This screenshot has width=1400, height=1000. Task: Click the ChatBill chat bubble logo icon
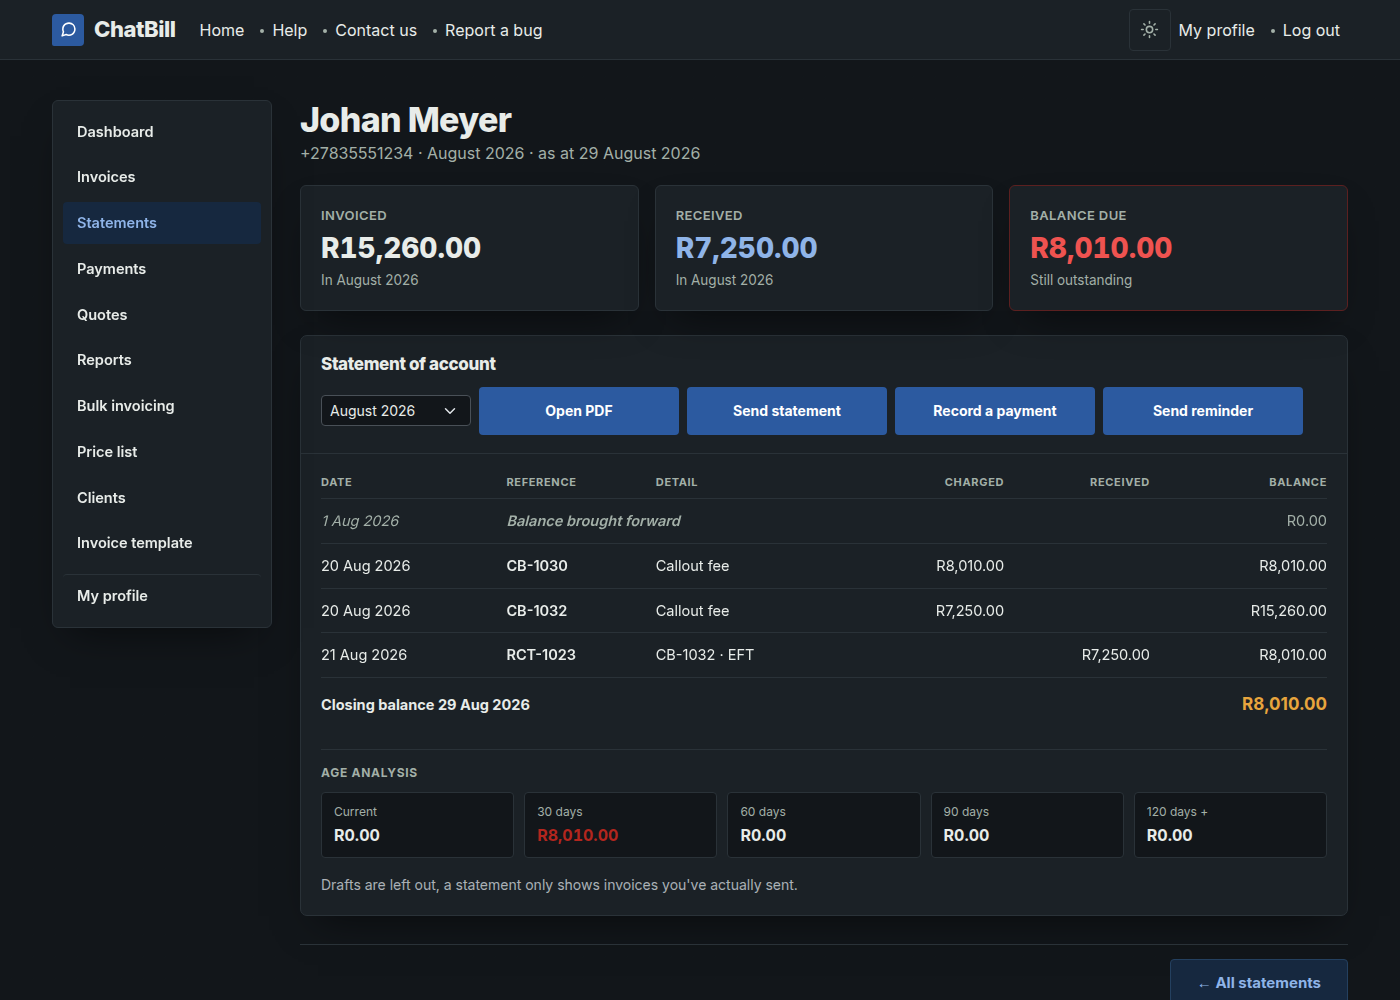(68, 30)
